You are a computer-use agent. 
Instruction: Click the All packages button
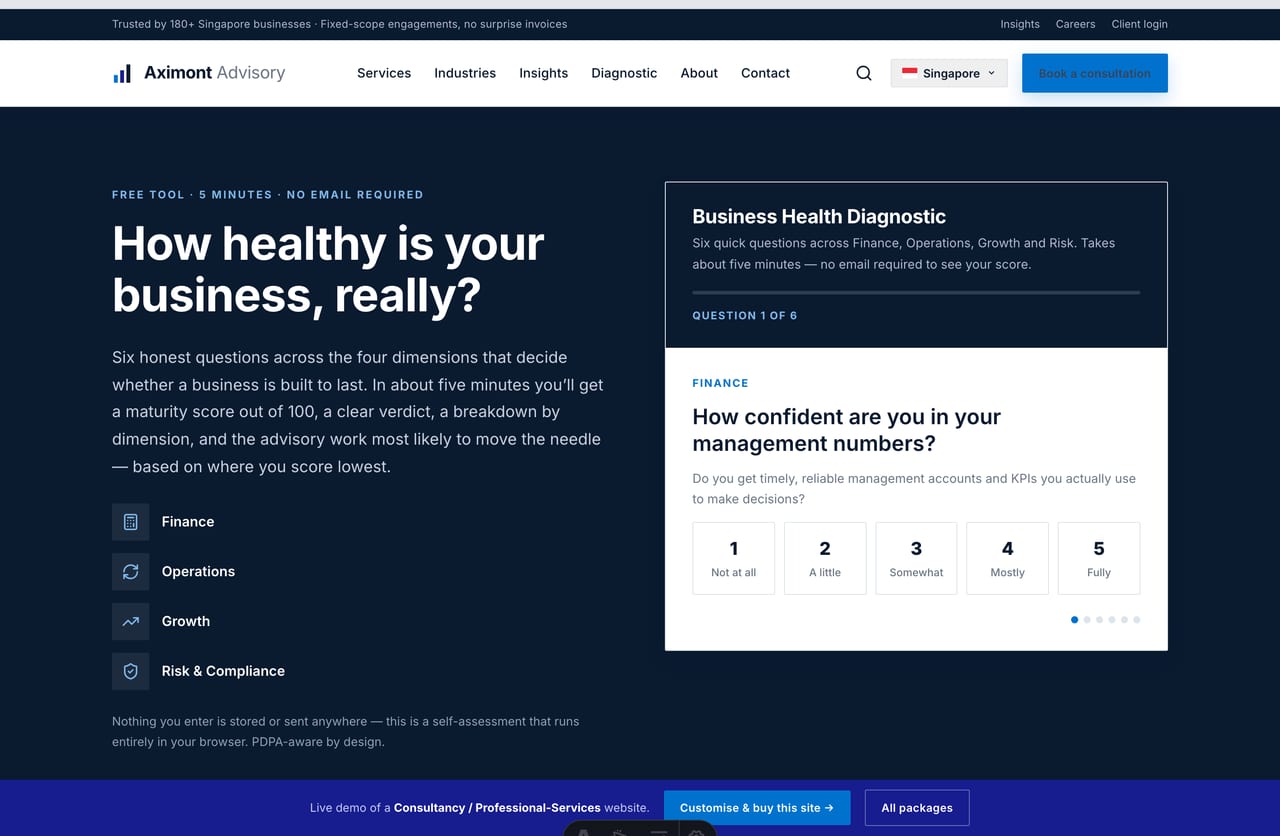pyautogui.click(x=917, y=808)
